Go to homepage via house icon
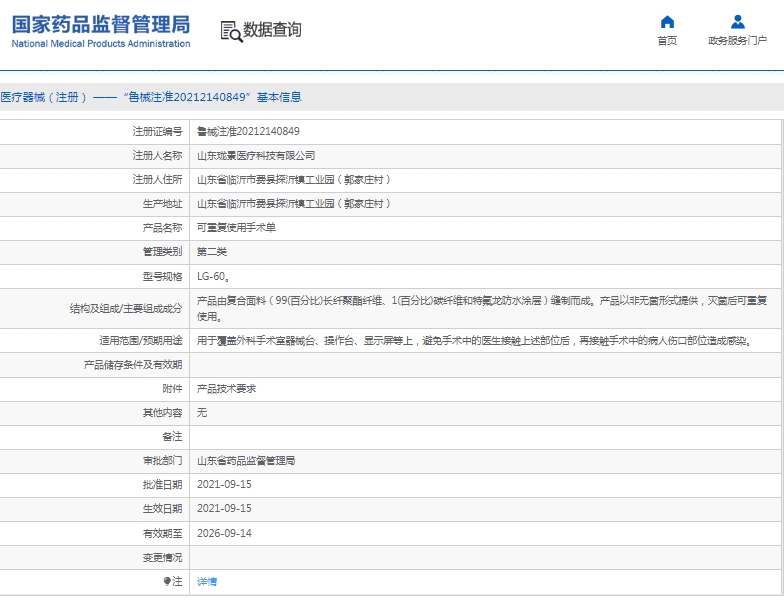Image resolution: width=784 pixels, height=600 pixels. (x=667, y=22)
